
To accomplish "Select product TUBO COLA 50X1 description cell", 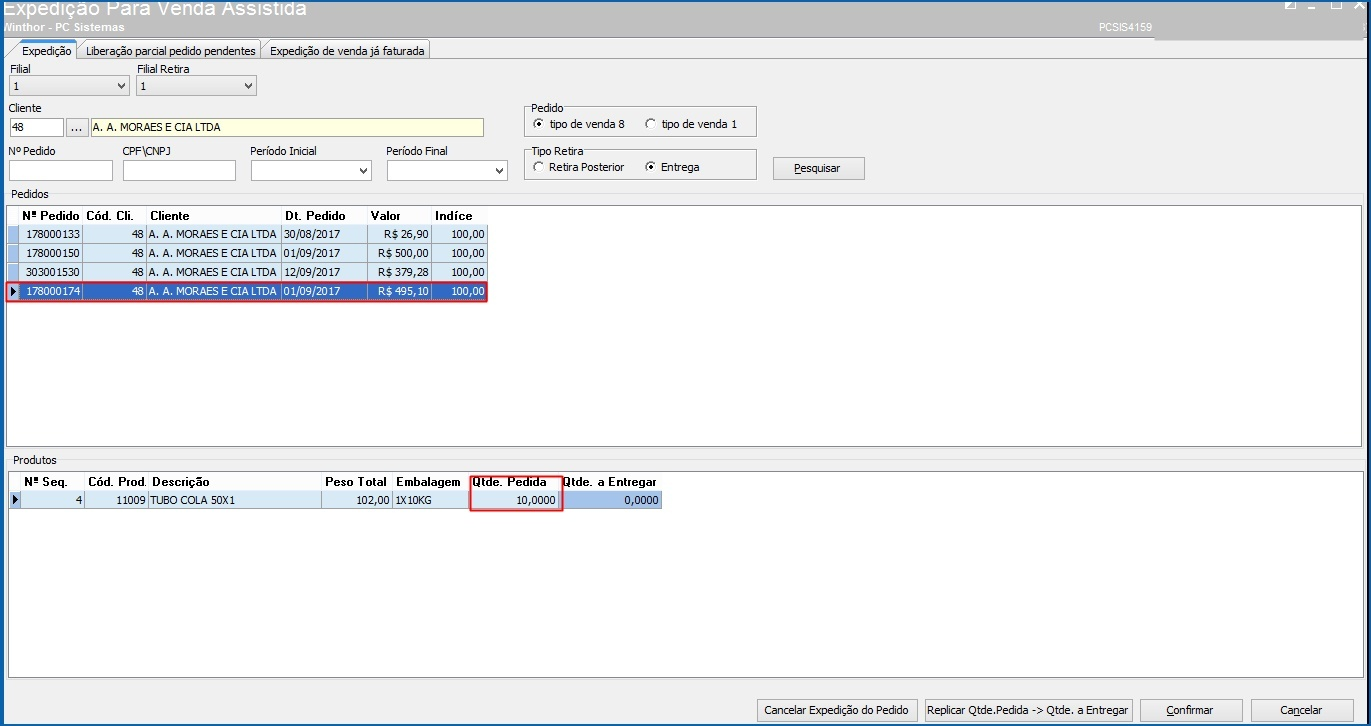I will click(235, 500).
